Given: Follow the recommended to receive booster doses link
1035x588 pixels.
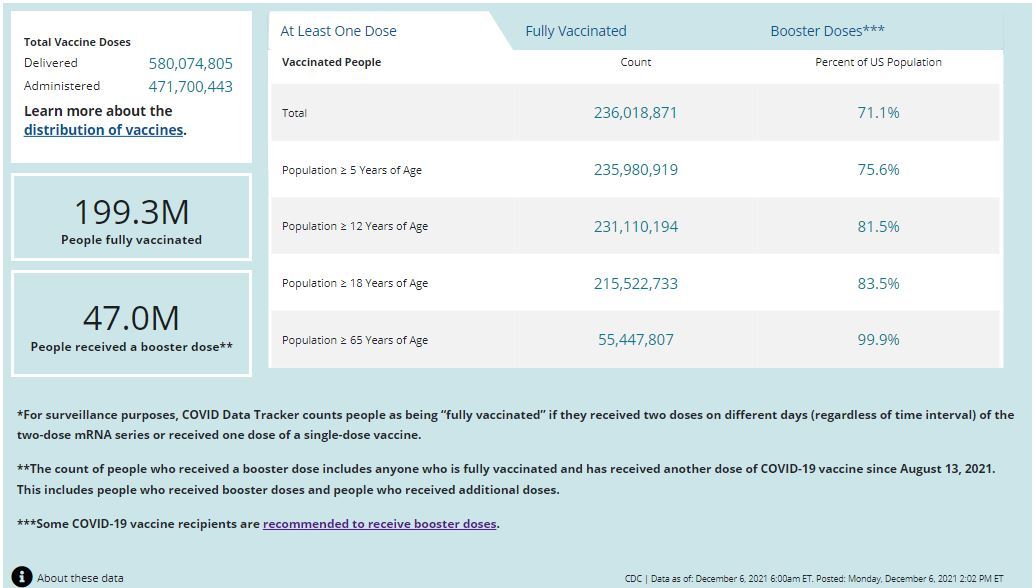Looking at the screenshot, I should coord(379,524).
